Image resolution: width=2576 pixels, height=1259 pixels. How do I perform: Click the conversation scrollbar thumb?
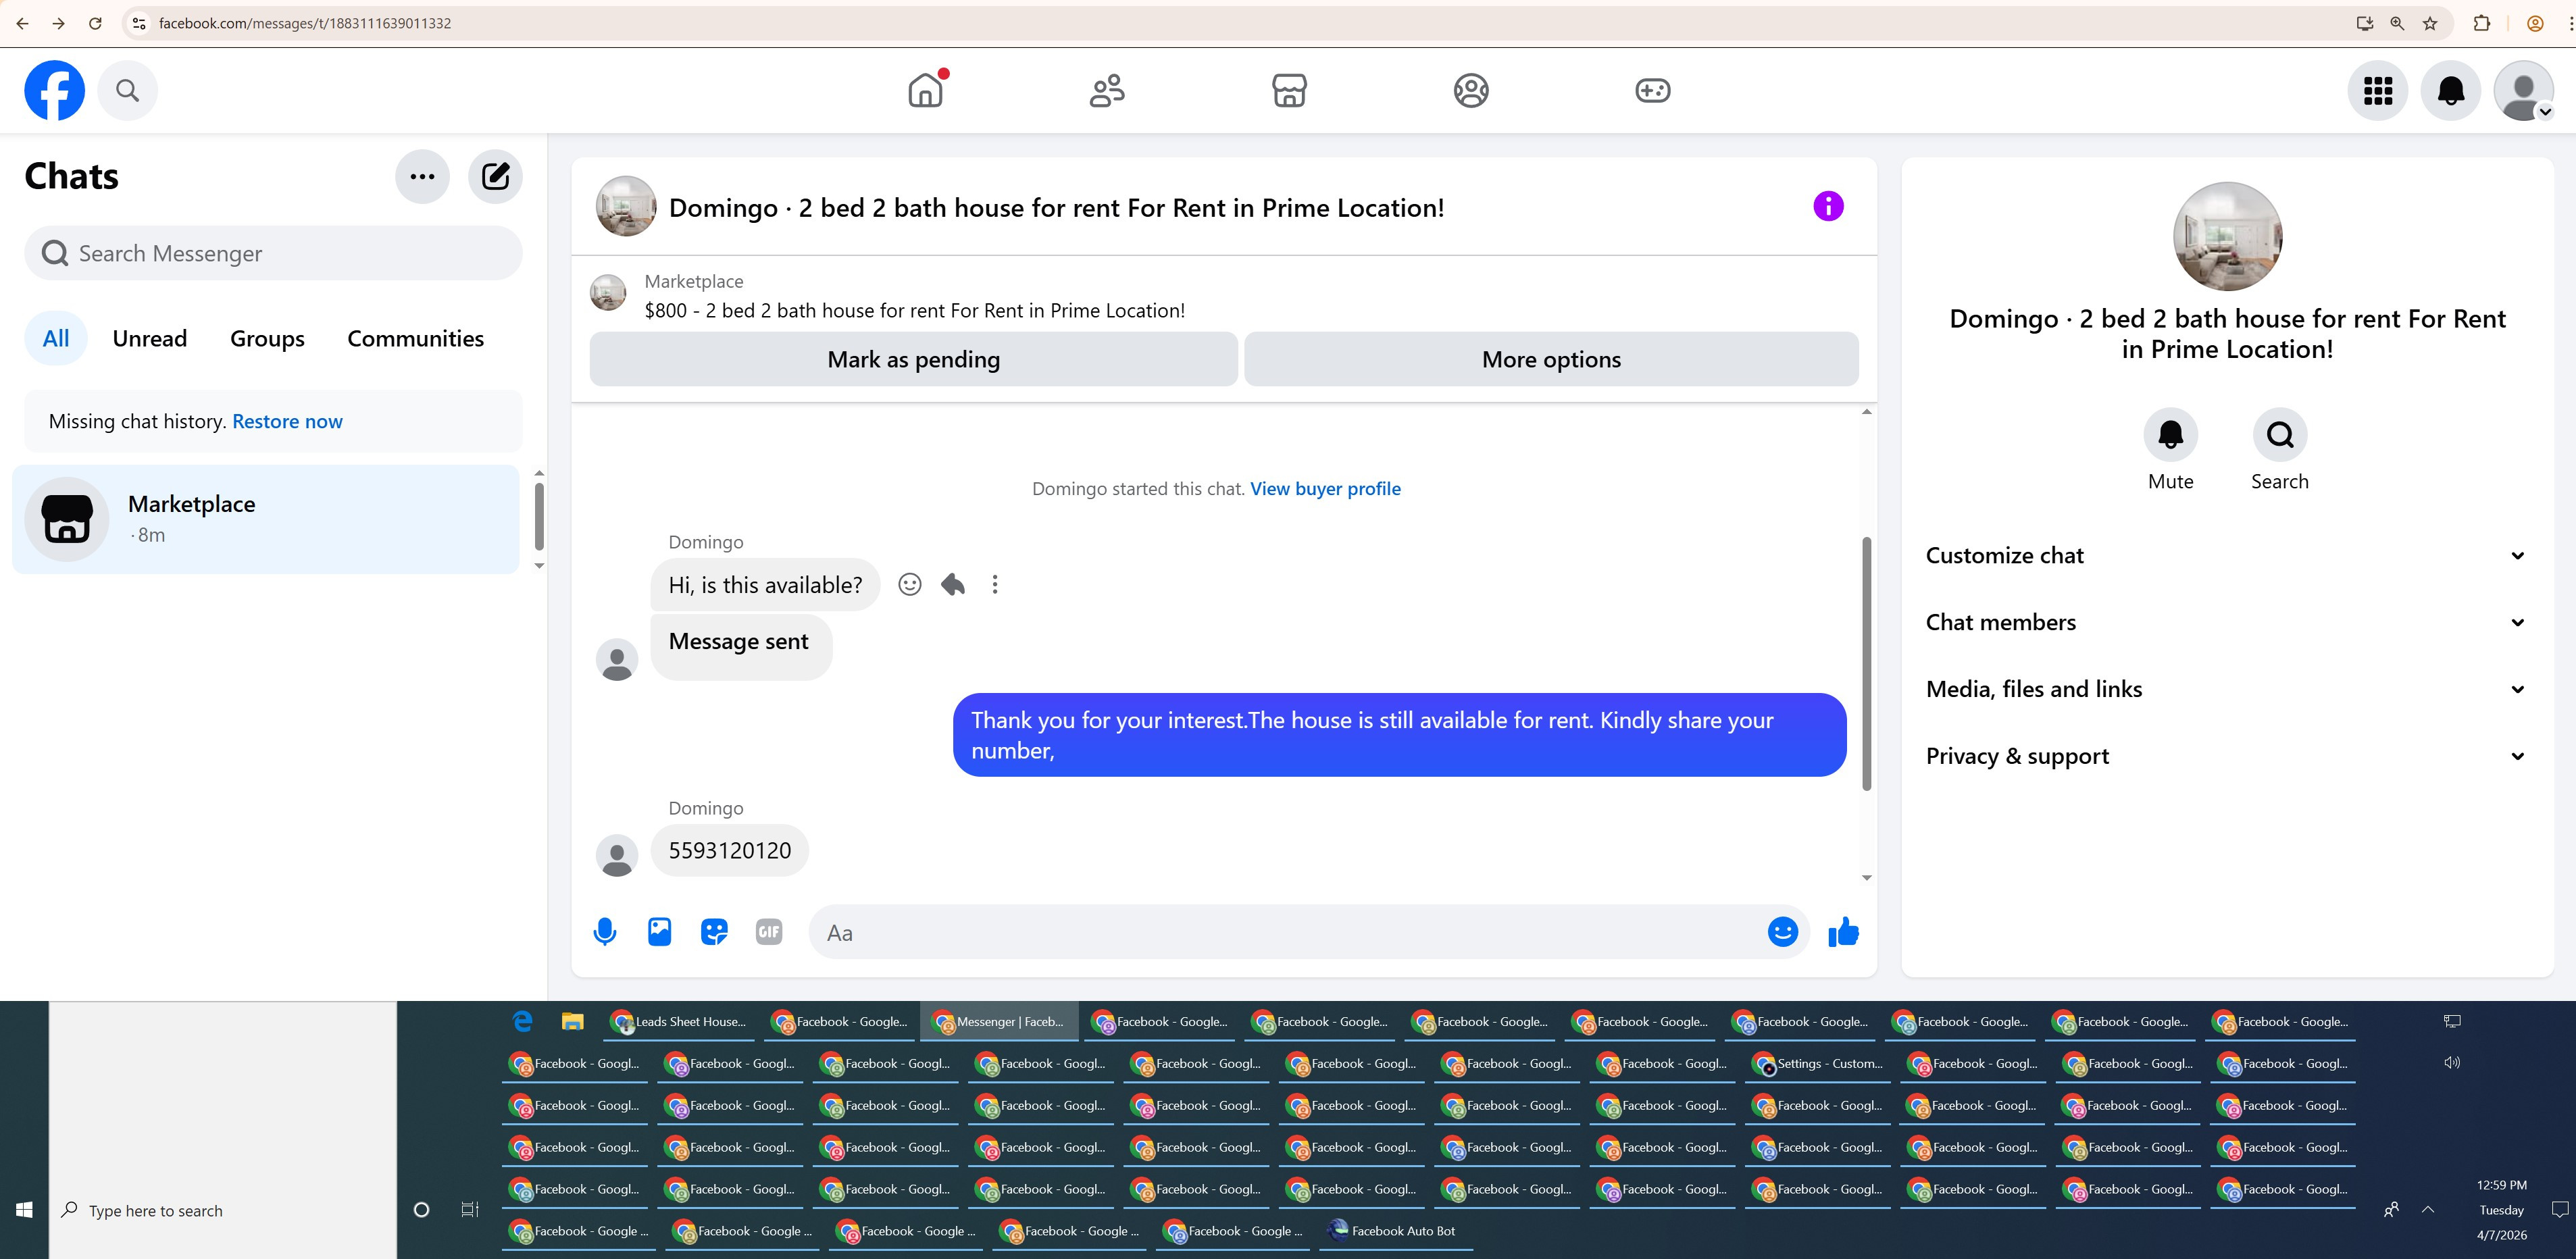[1866, 663]
